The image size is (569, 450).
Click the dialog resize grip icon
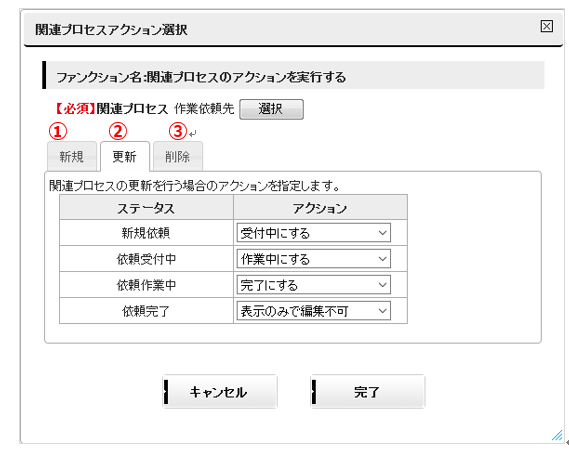(557, 435)
